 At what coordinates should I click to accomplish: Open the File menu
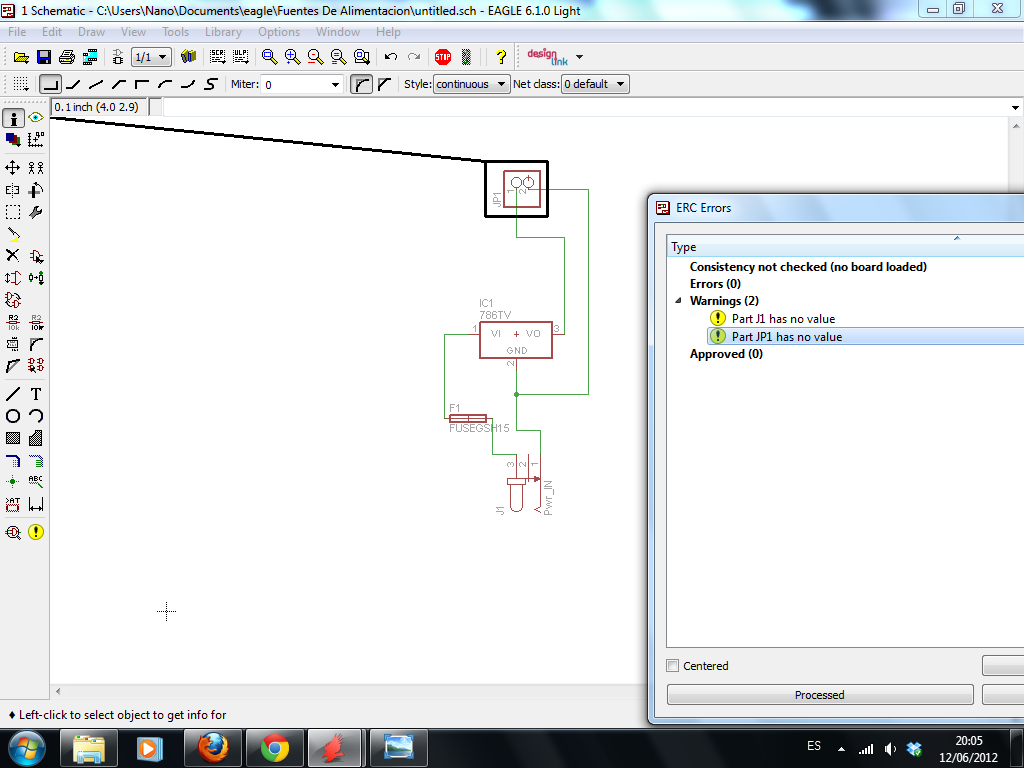(x=17, y=32)
